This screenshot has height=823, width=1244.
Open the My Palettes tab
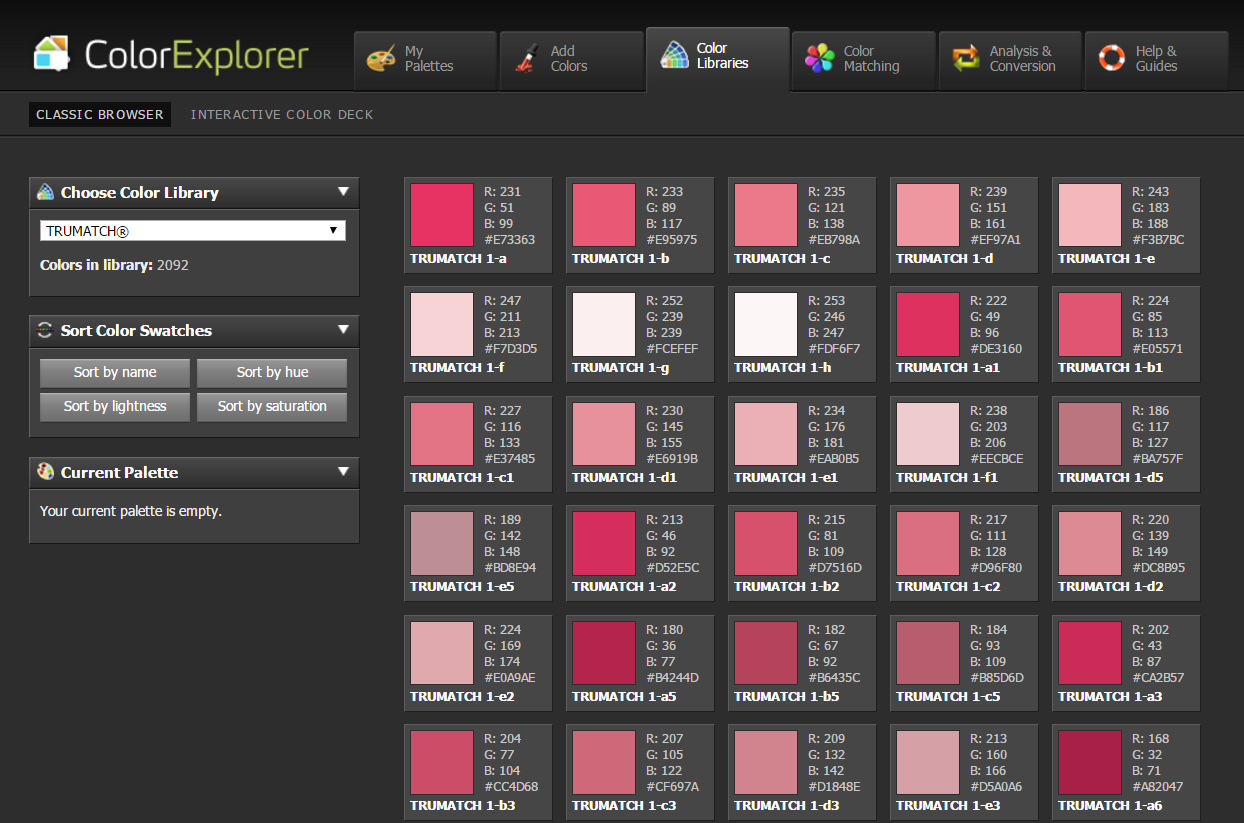pos(425,60)
